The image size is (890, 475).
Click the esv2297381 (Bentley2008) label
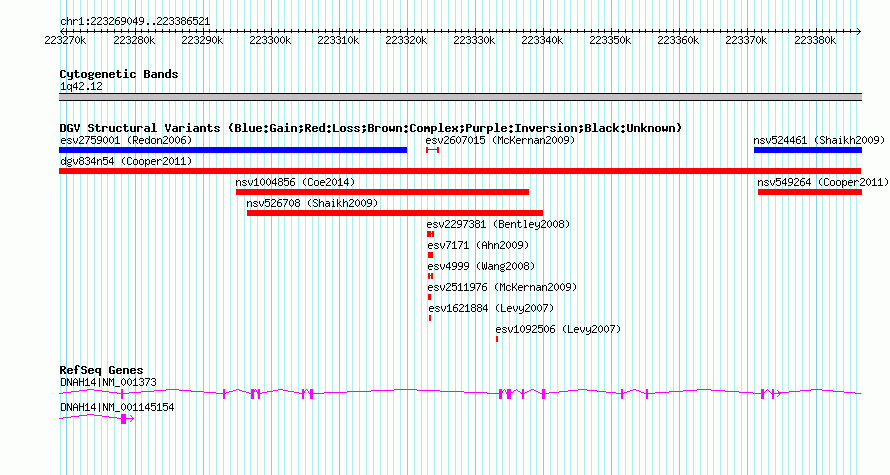click(x=498, y=224)
